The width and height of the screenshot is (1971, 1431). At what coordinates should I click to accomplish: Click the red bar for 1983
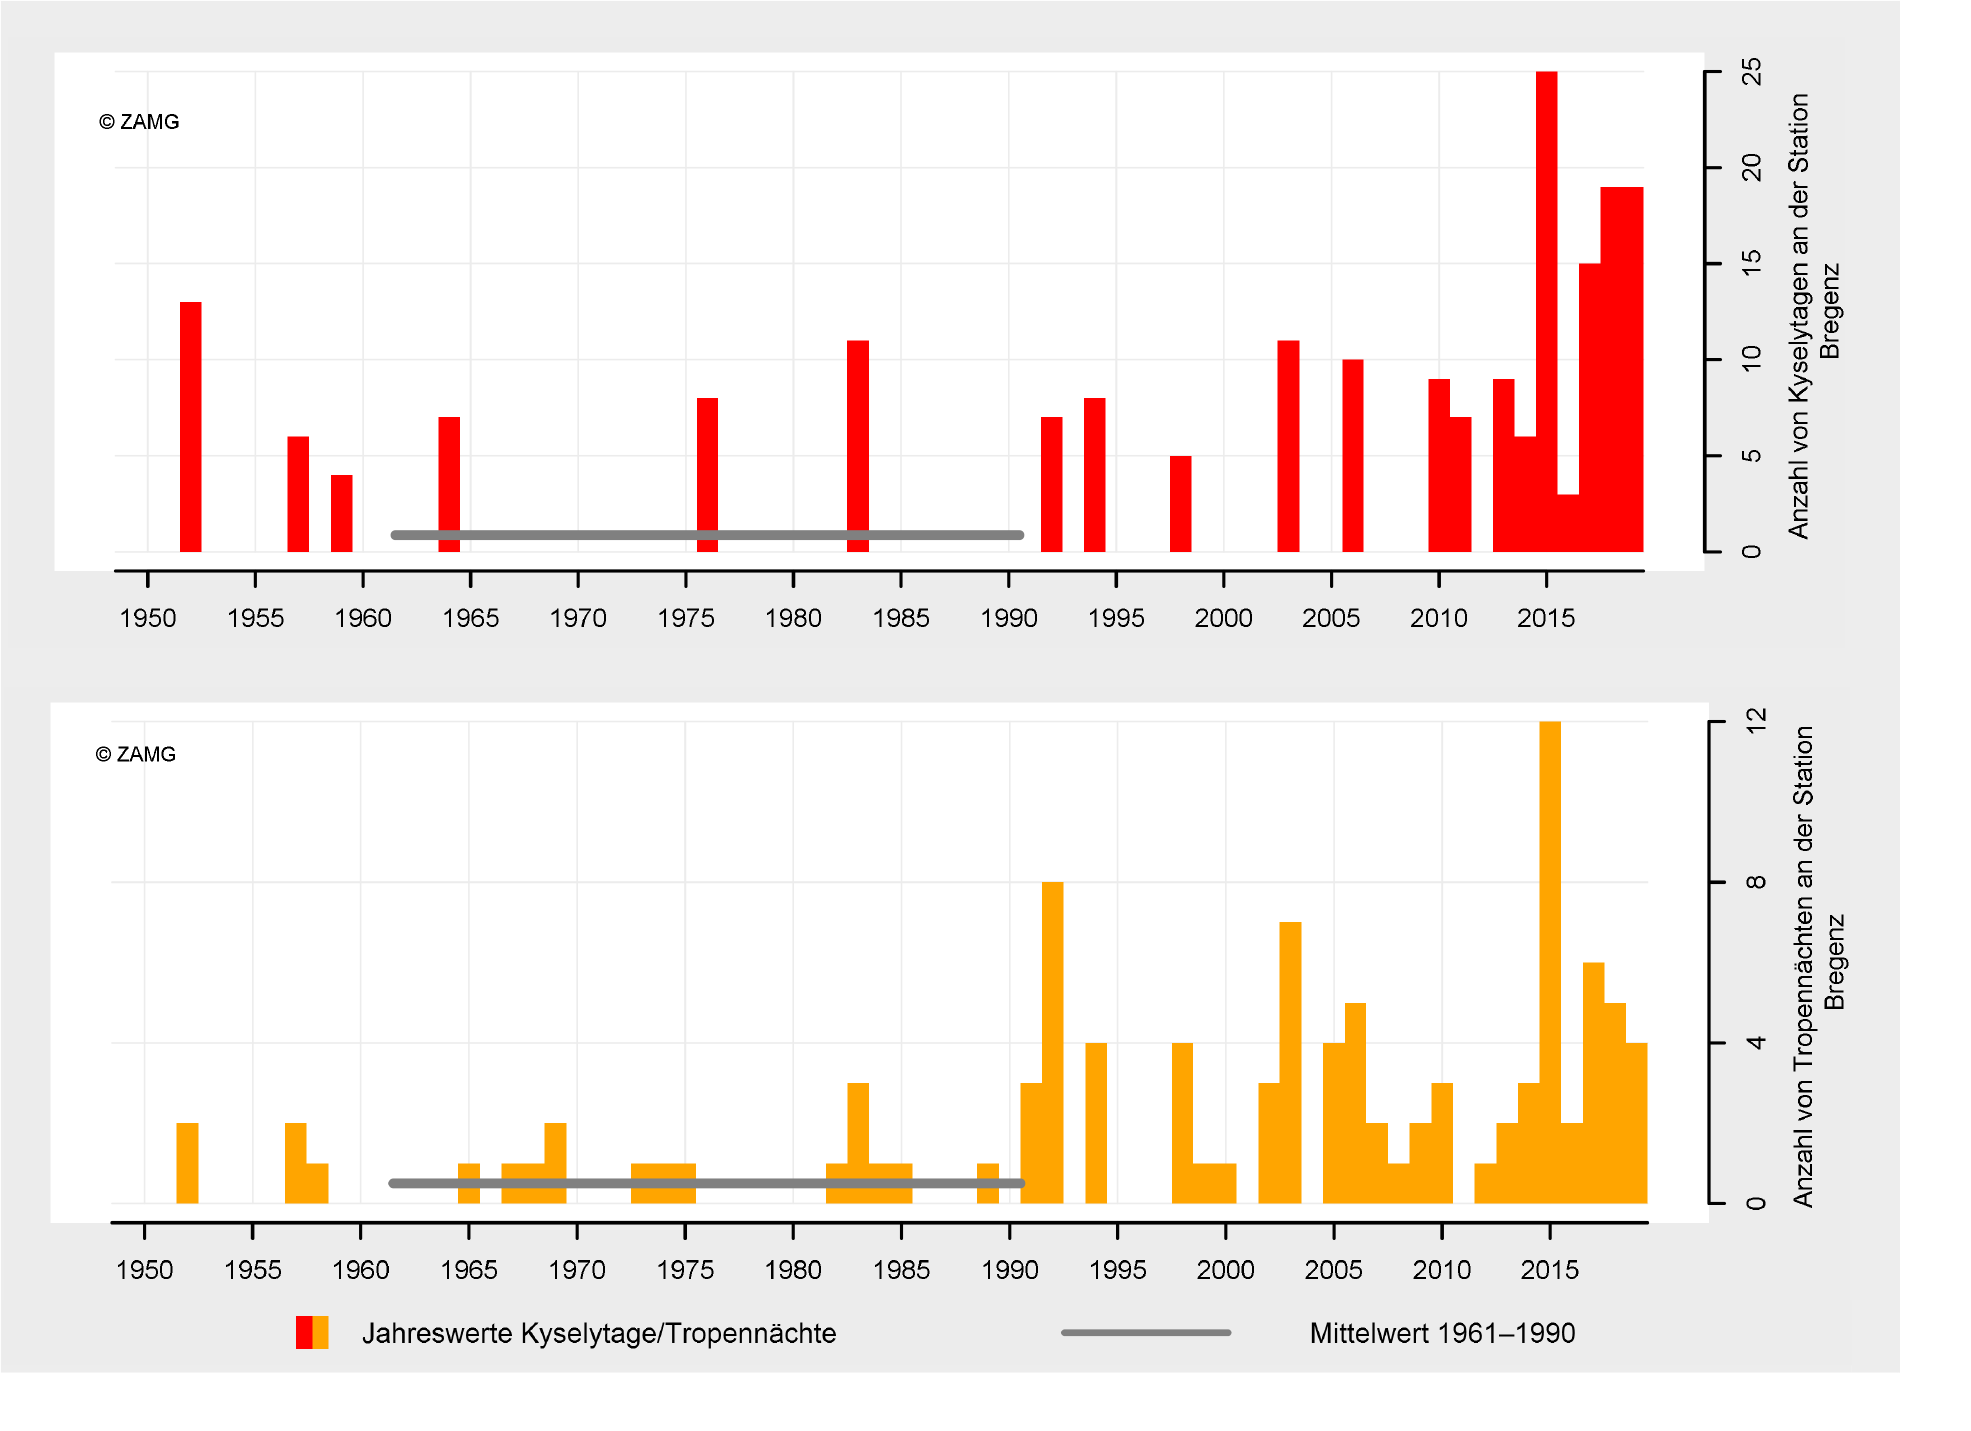click(857, 440)
